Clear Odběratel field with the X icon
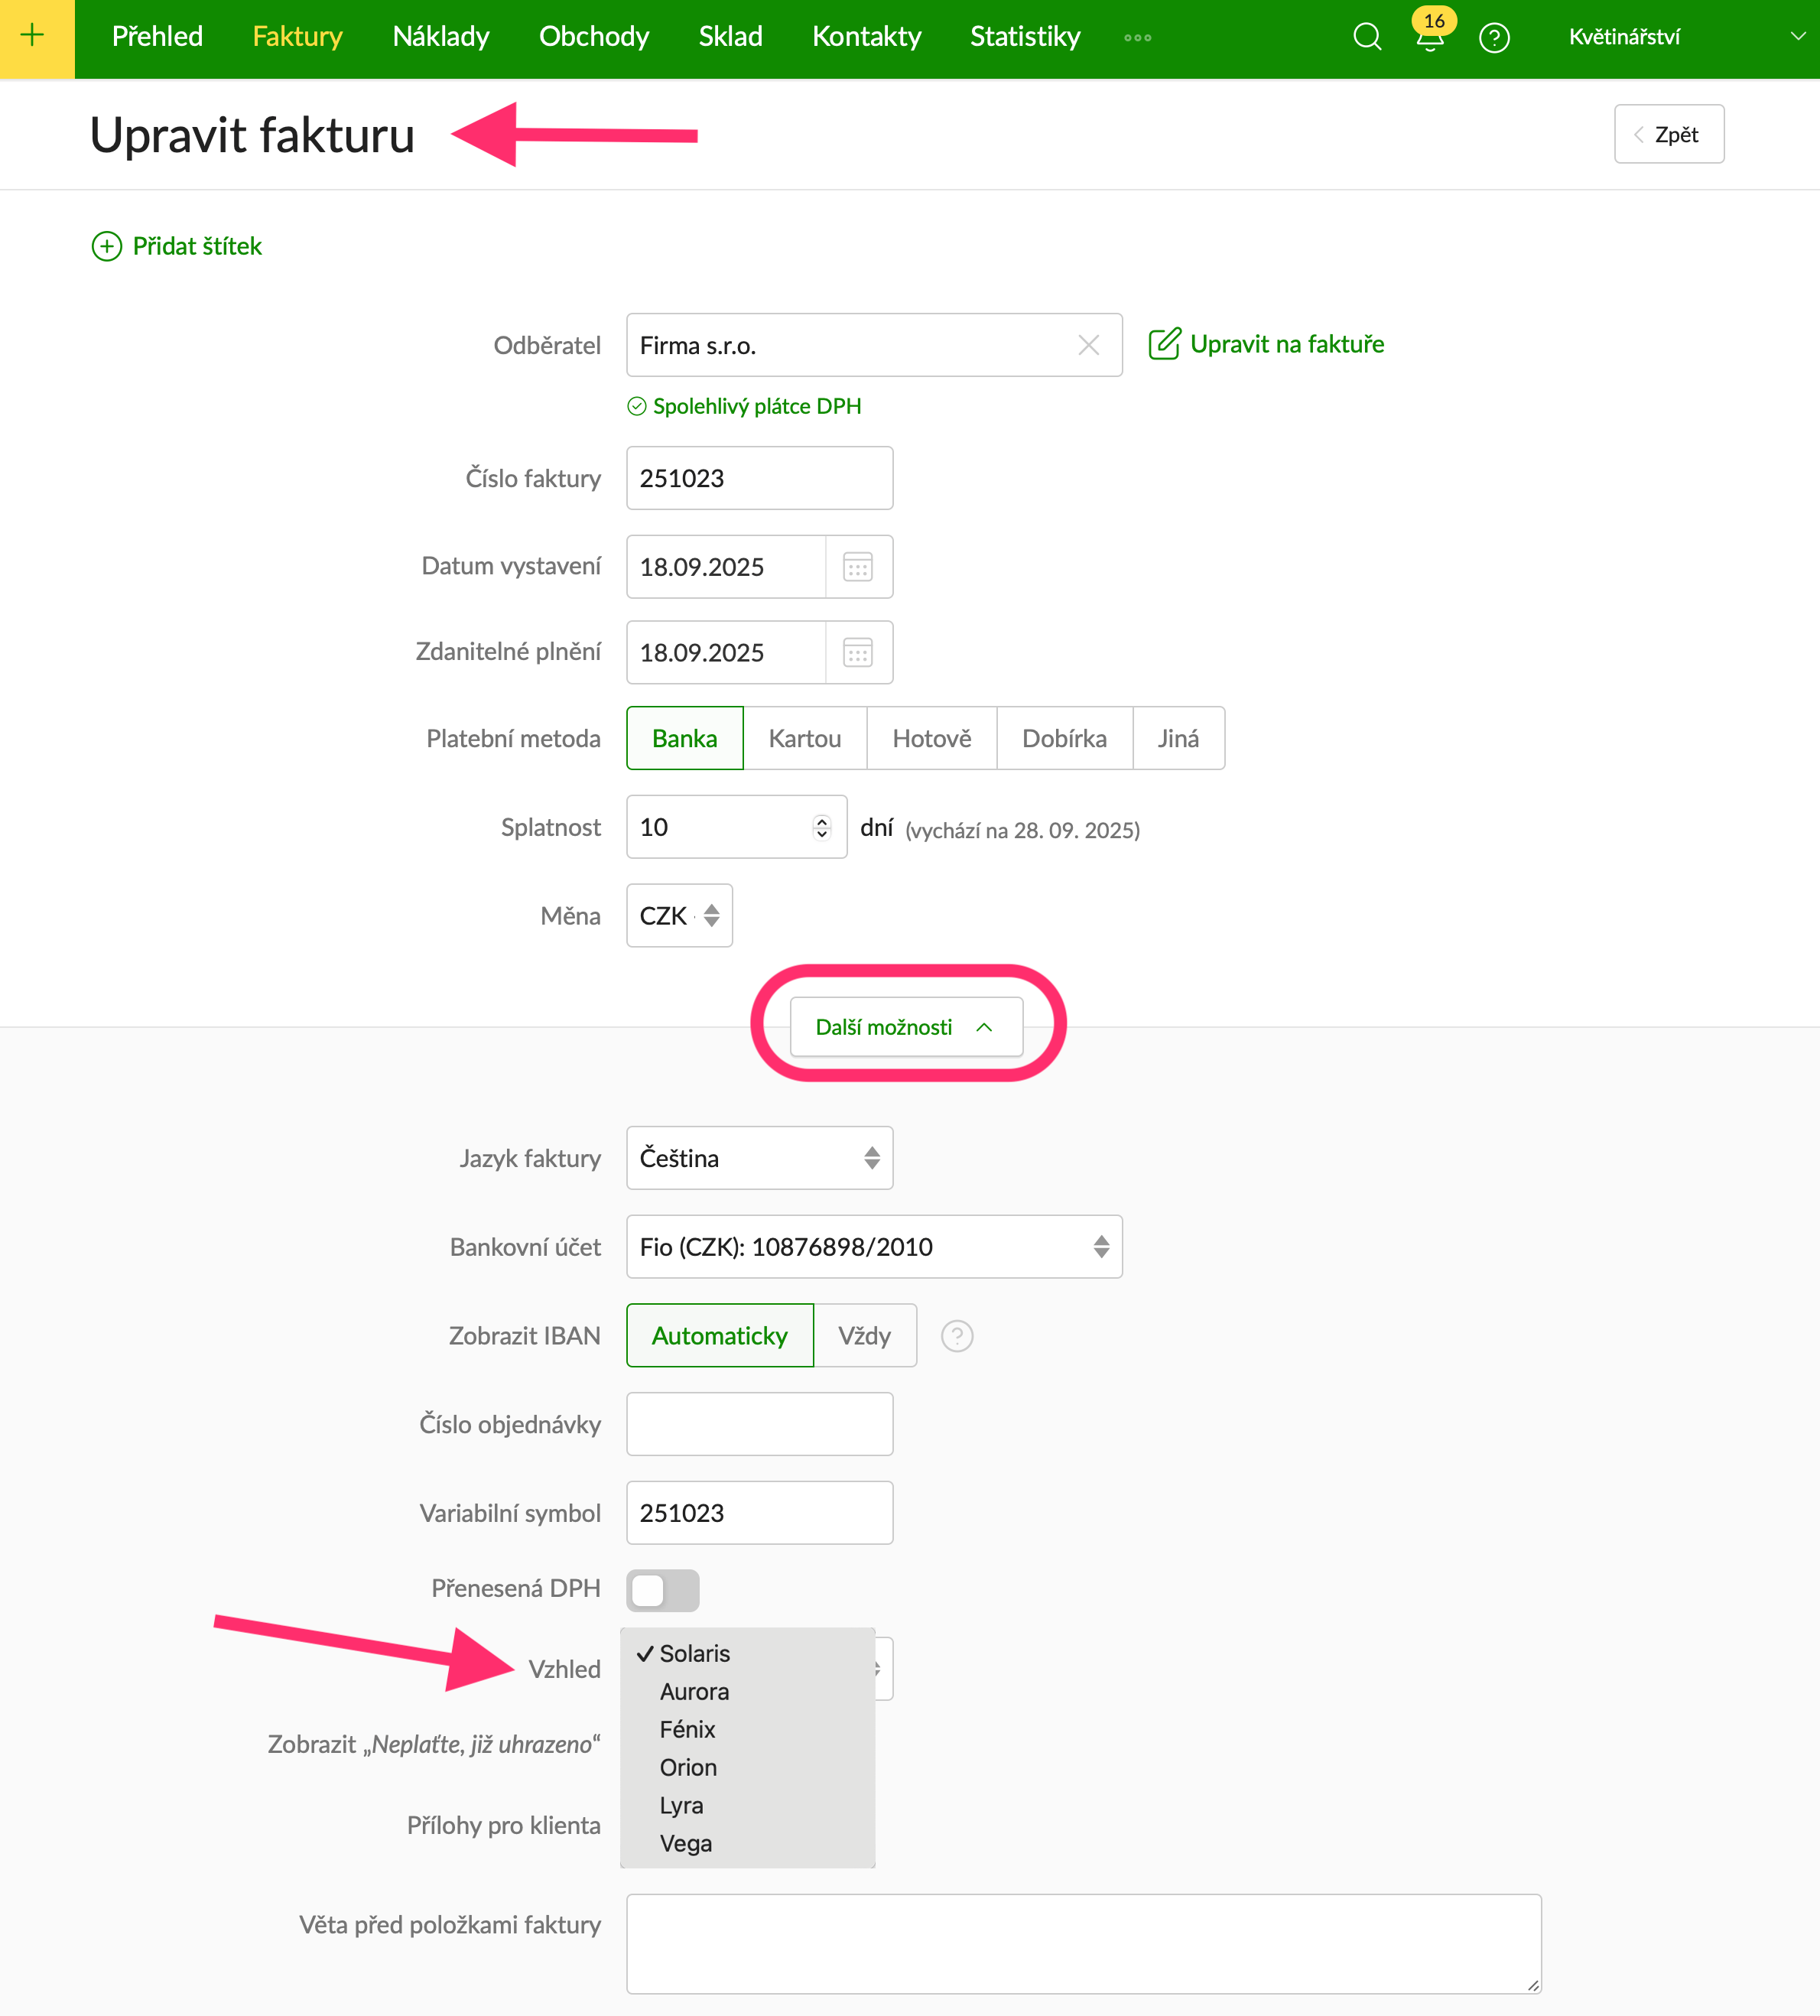1820x2016 pixels. [1089, 346]
